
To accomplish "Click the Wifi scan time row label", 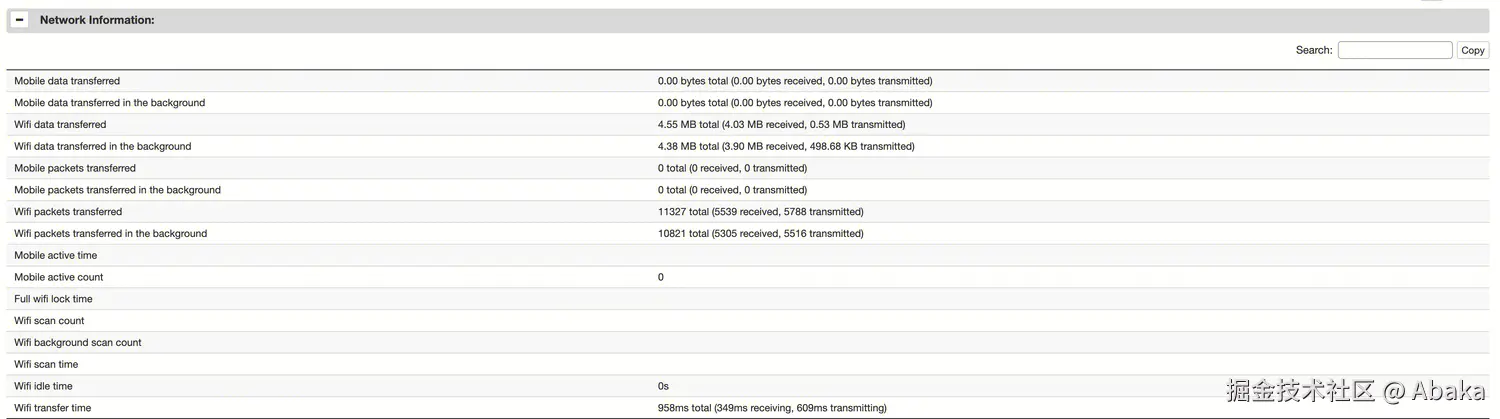I will 46,365.
